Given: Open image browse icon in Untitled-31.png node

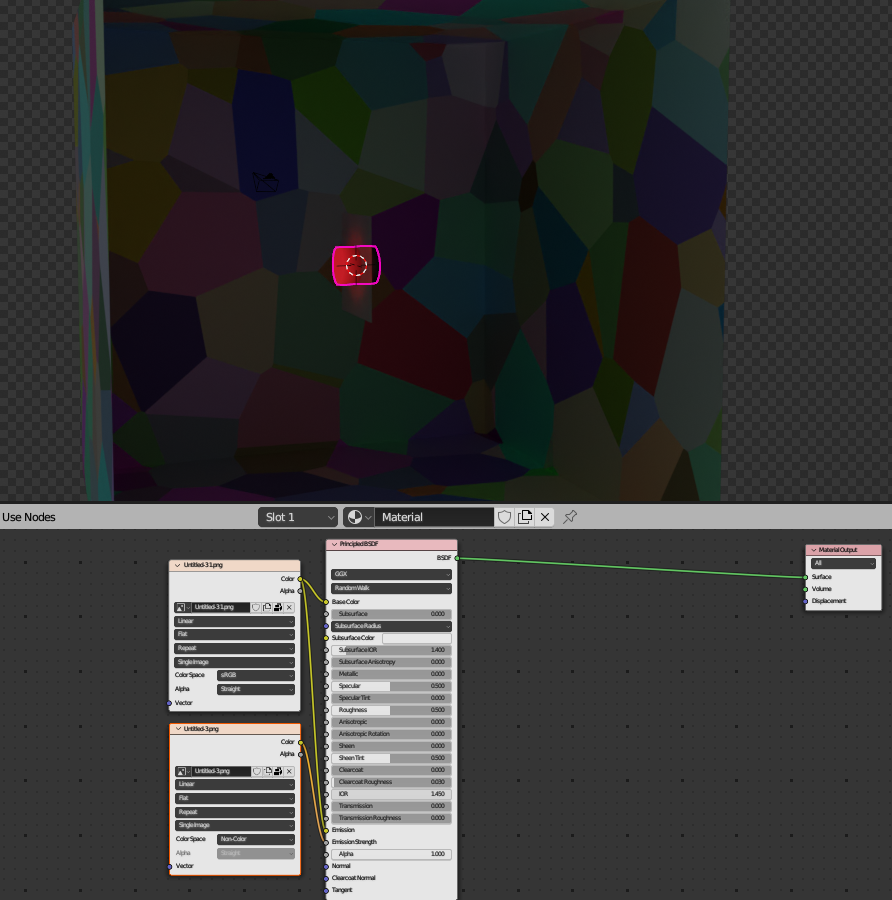Looking at the screenshot, I should click(183, 607).
